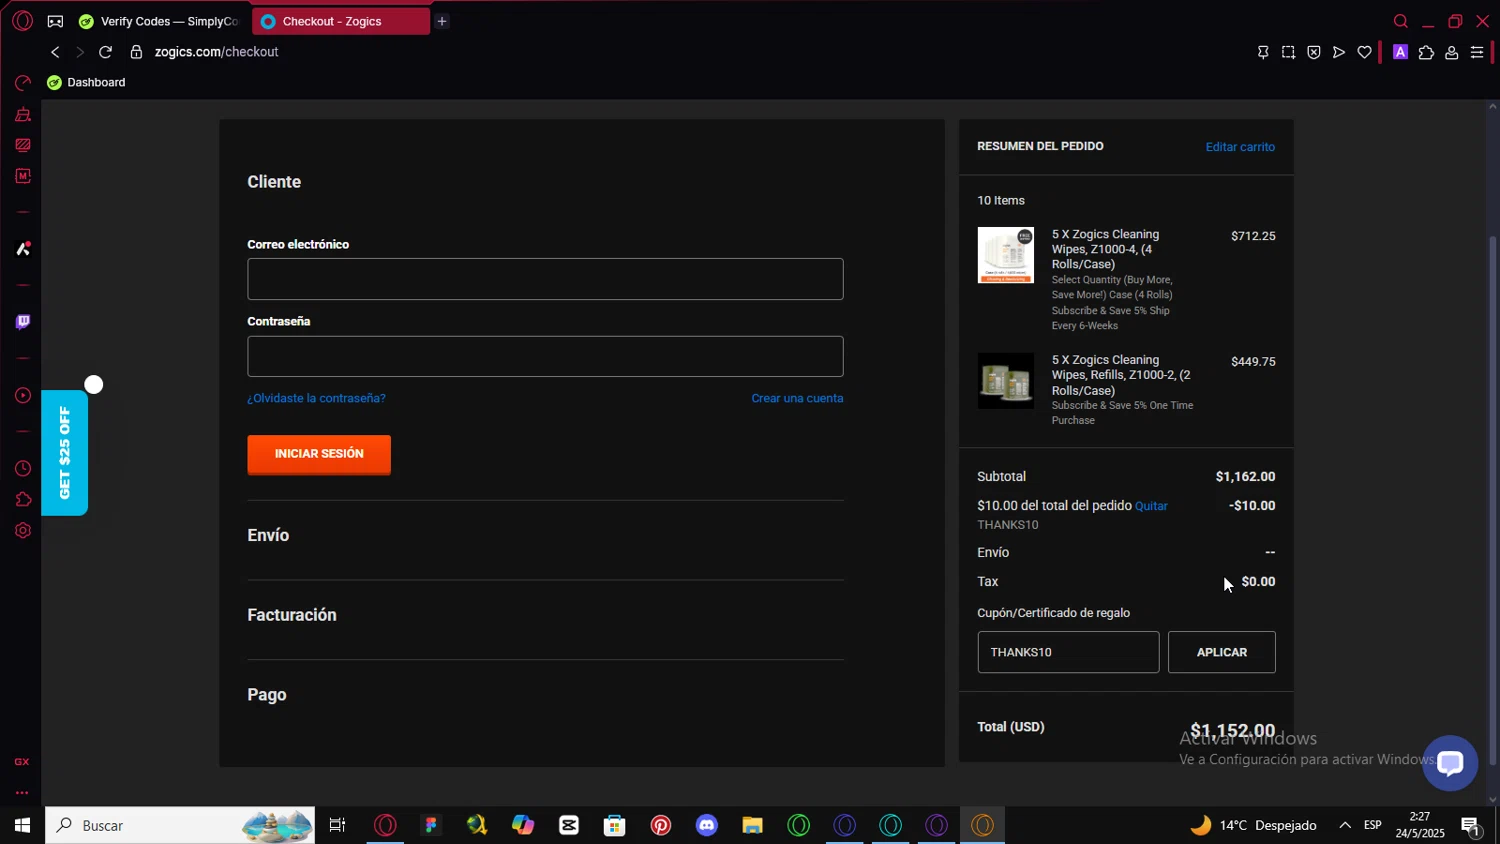1500x844 pixels.
Task: Click the Contraseña input field
Action: (x=545, y=356)
